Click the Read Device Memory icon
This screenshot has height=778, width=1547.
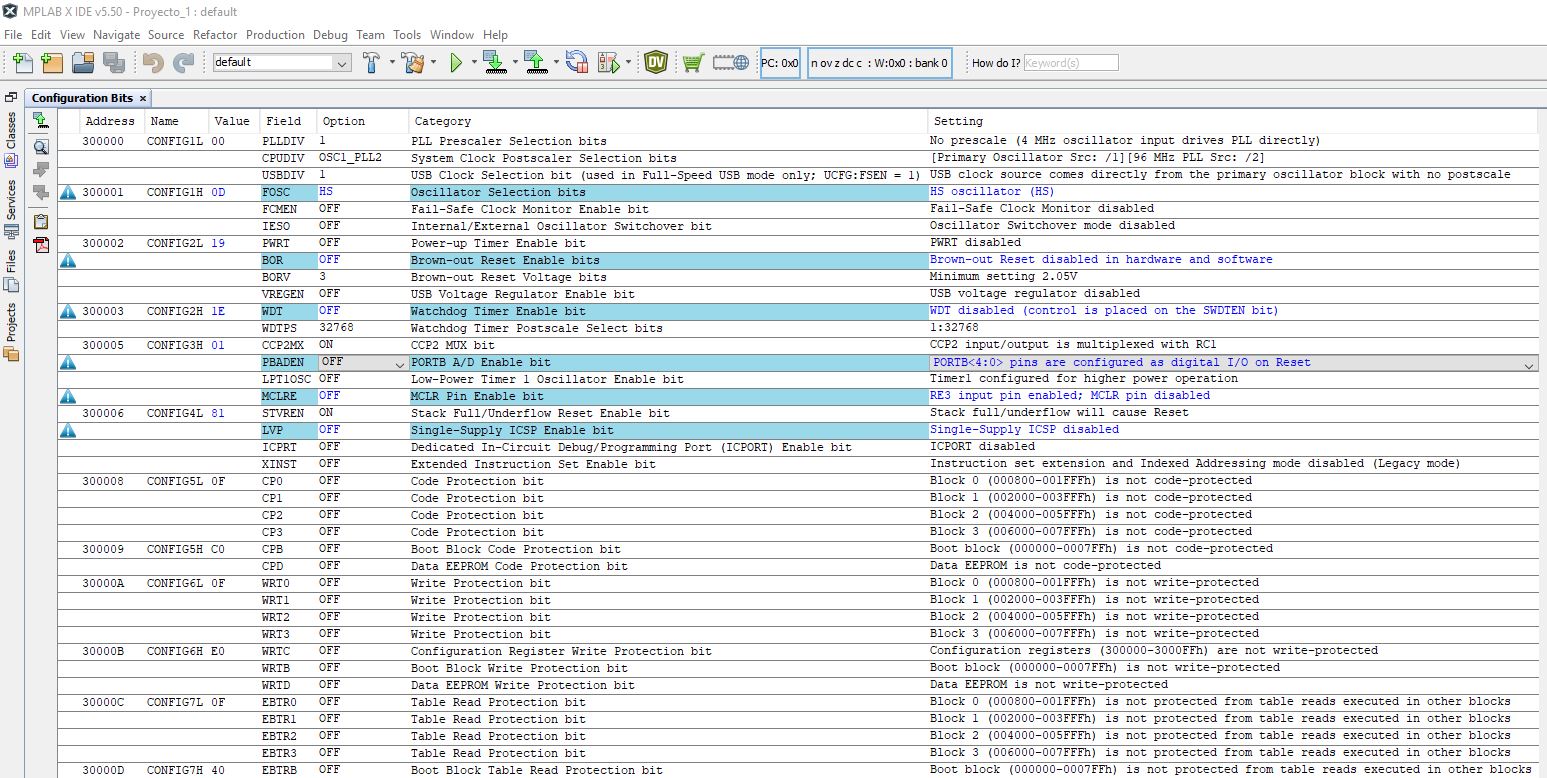[x=535, y=63]
